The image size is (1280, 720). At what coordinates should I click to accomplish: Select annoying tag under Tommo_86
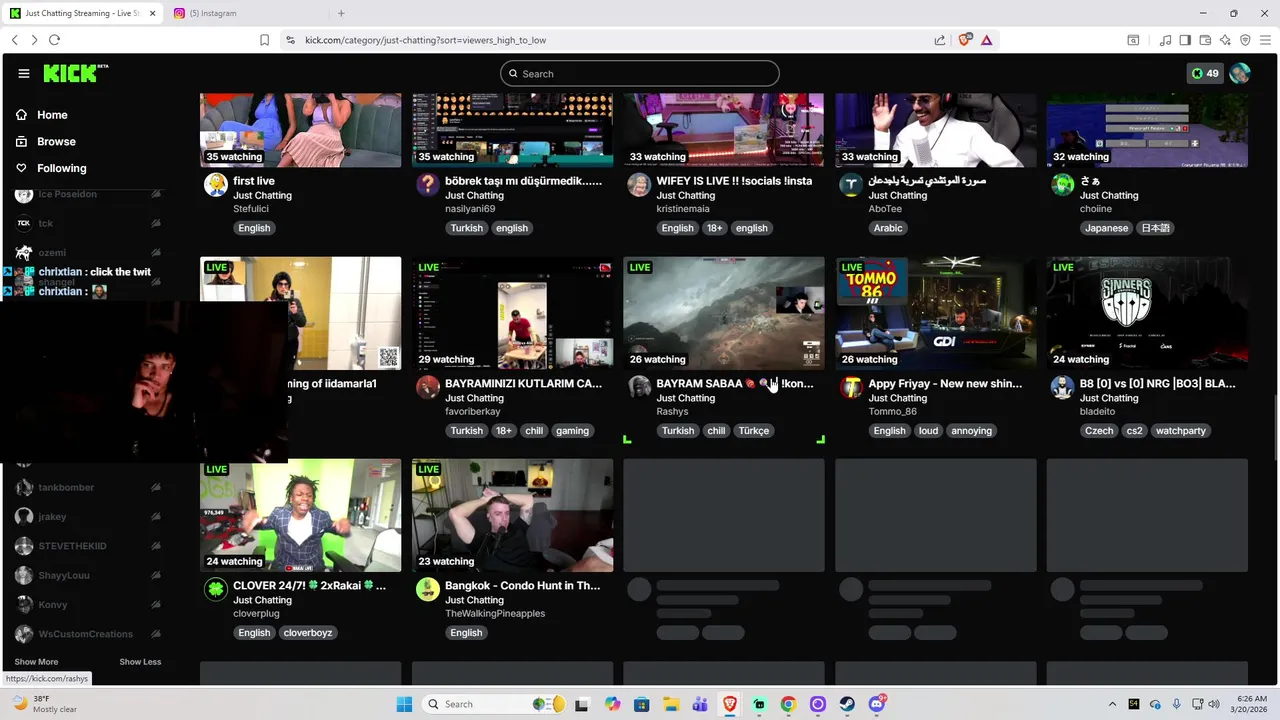[x=971, y=431]
